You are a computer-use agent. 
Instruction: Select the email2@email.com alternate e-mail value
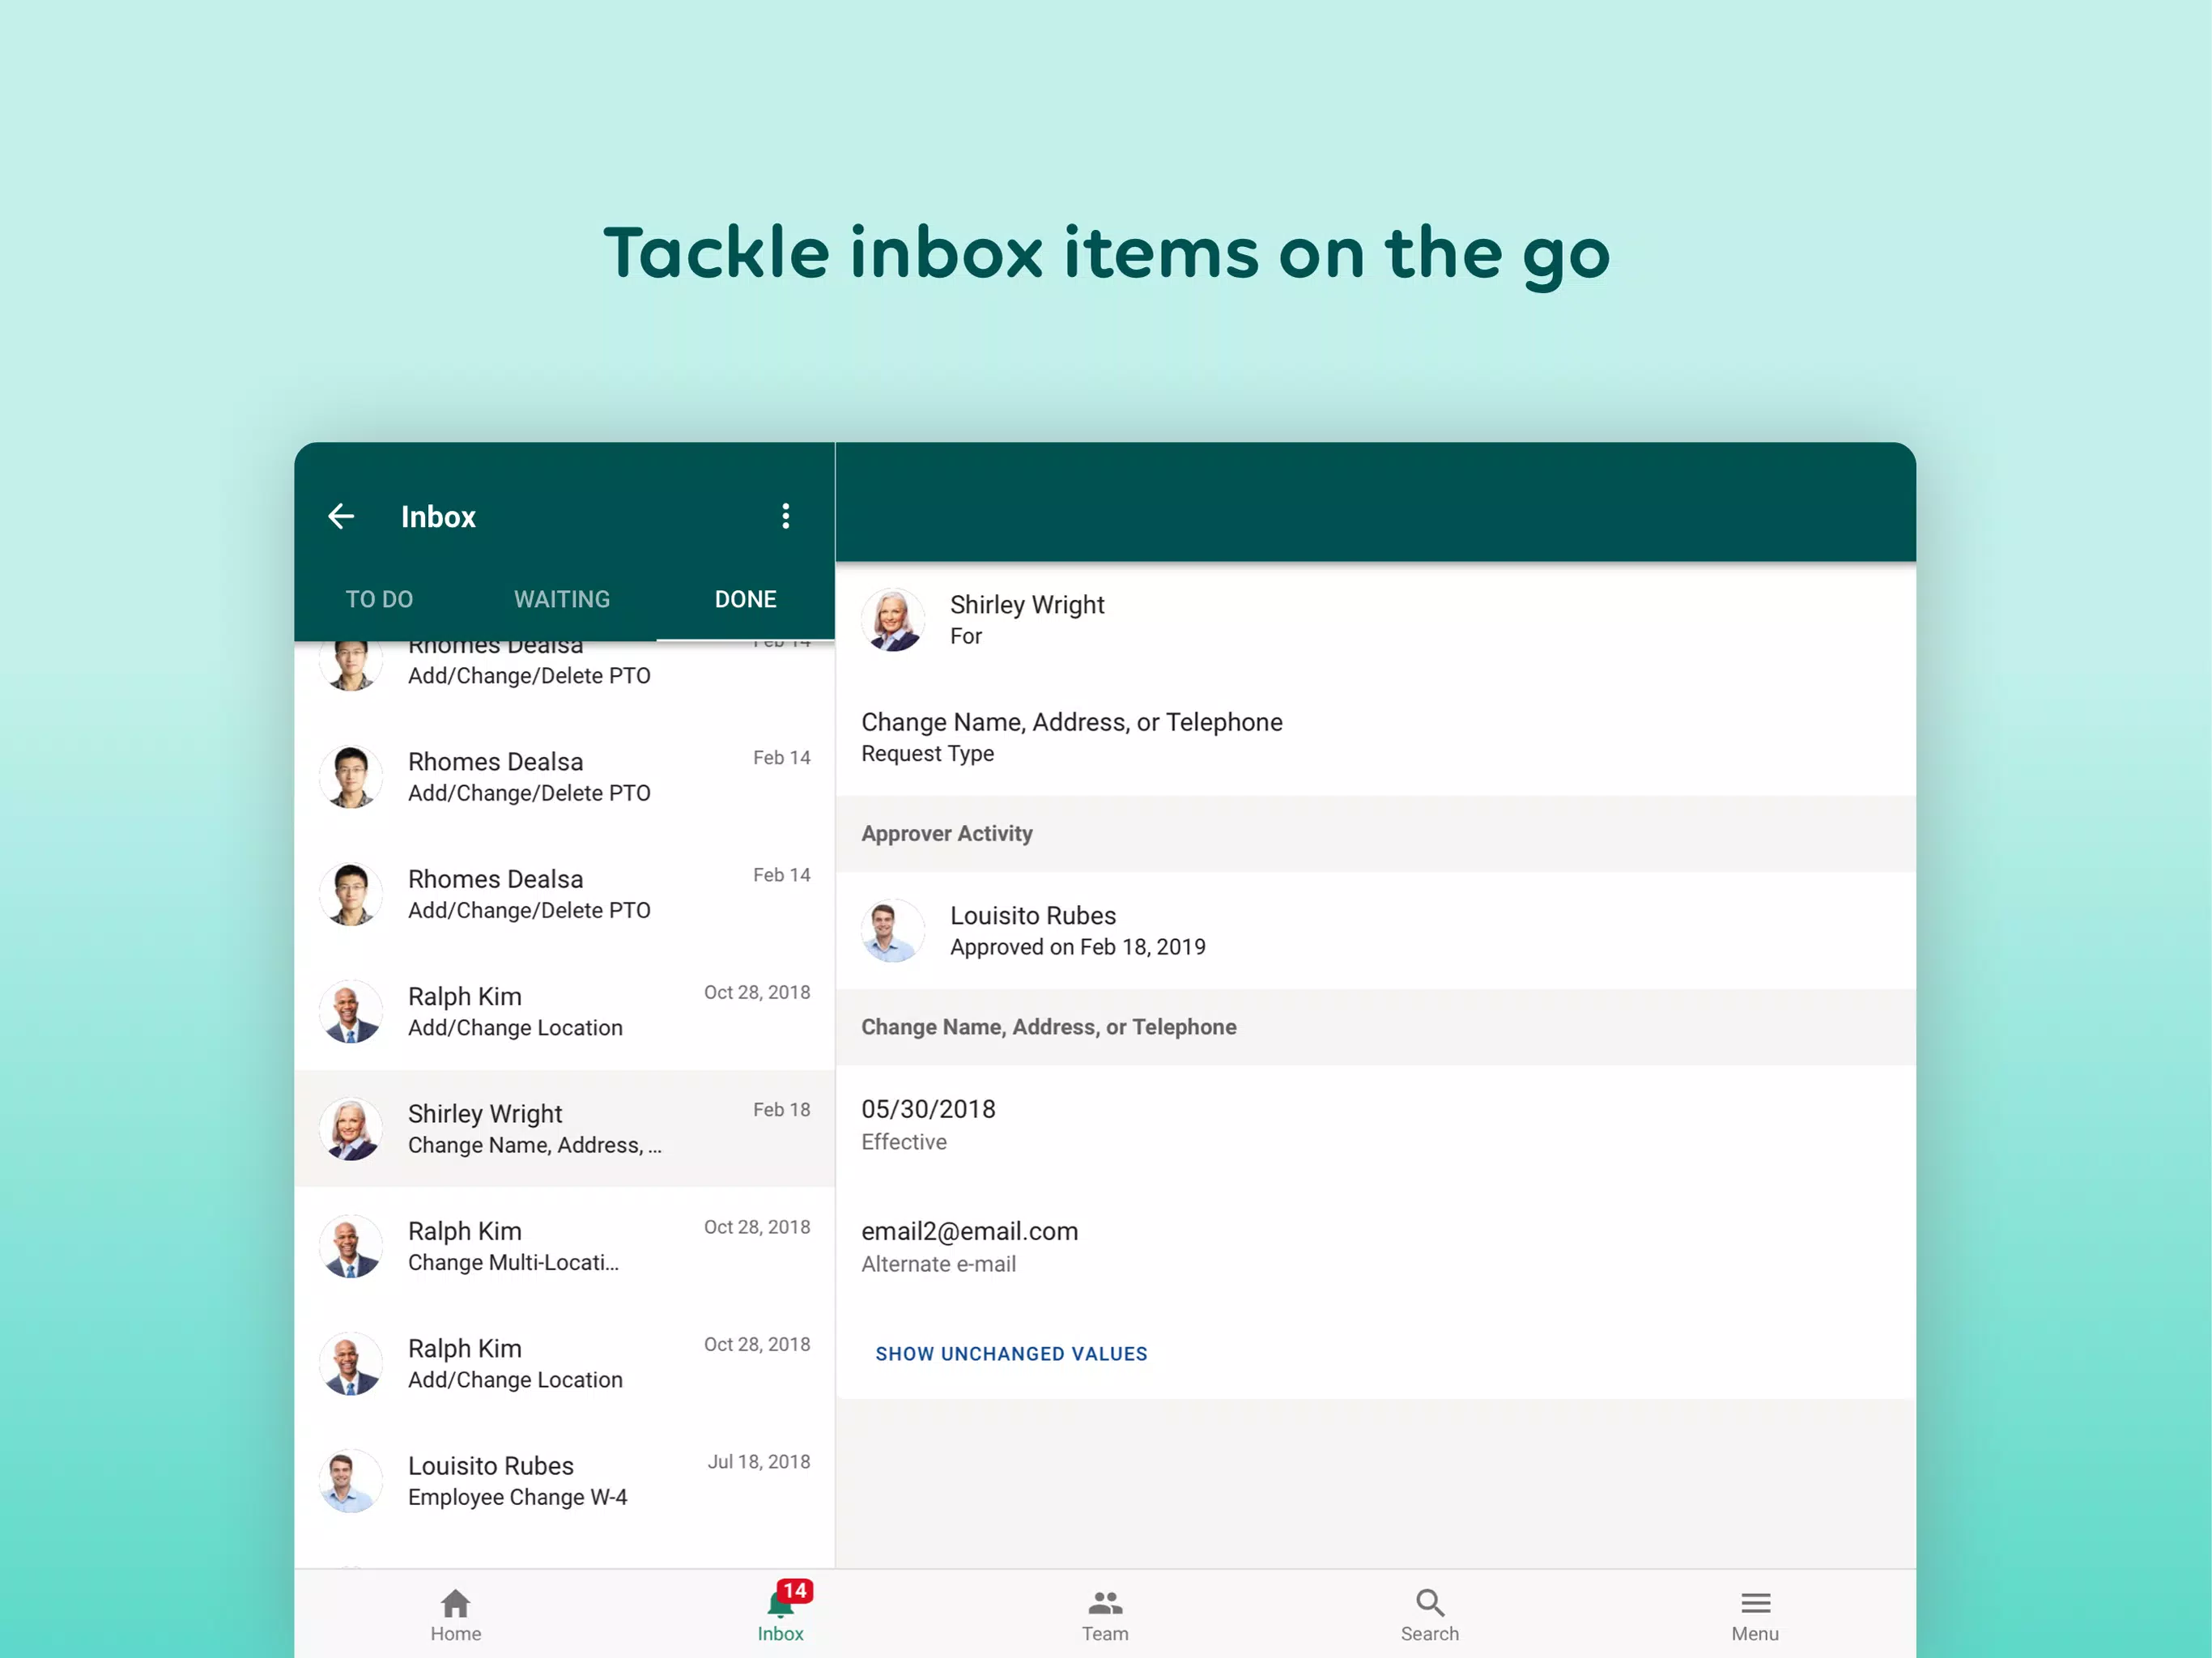pyautogui.click(x=970, y=1231)
